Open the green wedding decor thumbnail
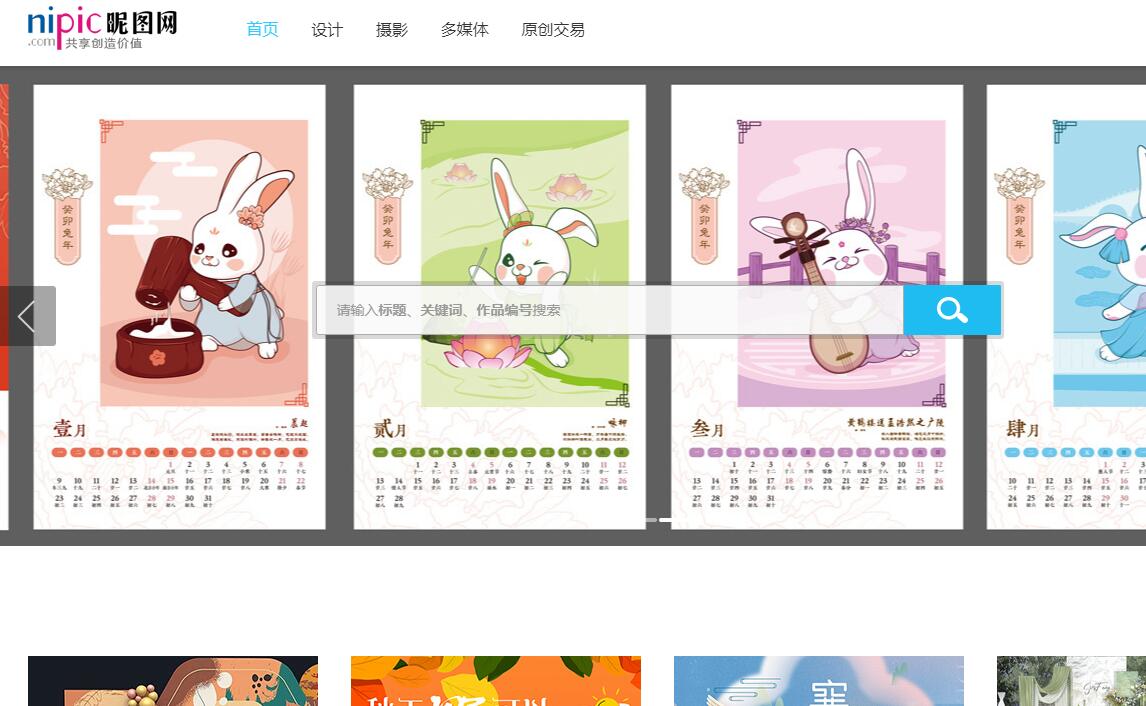This screenshot has height=706, width=1146. (1071, 681)
